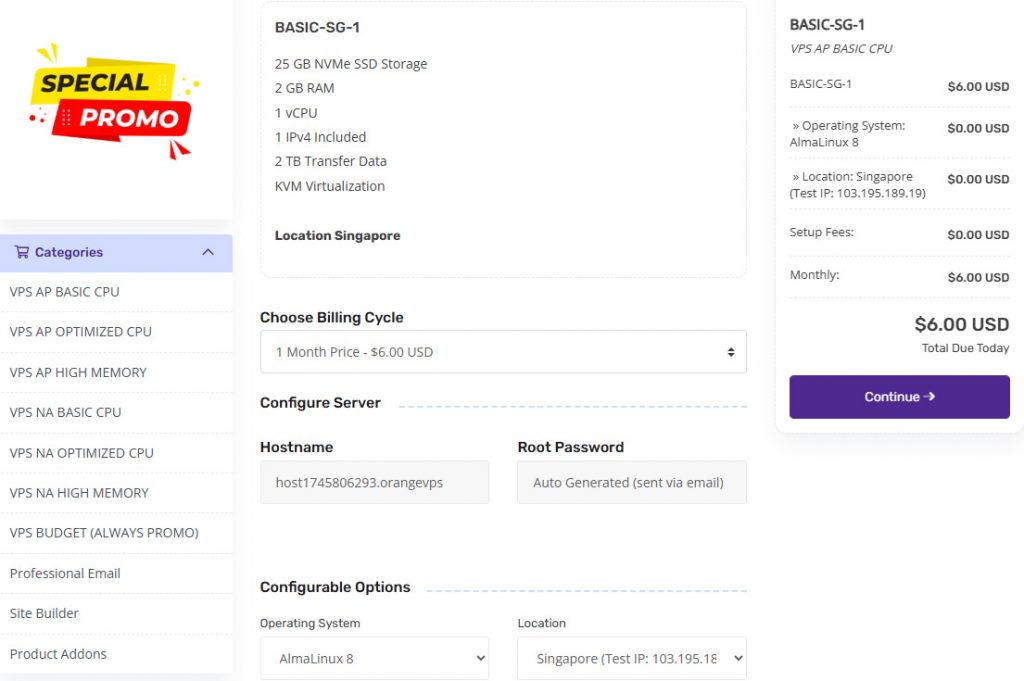Image resolution: width=1024 pixels, height=681 pixels.
Task: Select Product Addons category
Action: (58, 654)
